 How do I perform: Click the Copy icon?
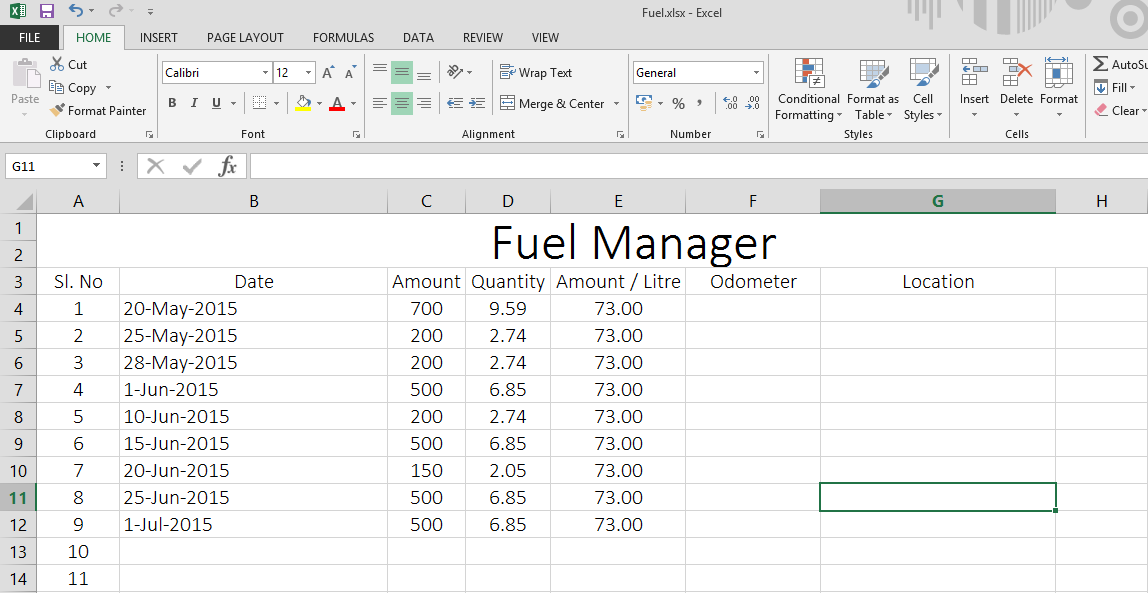(x=57, y=87)
